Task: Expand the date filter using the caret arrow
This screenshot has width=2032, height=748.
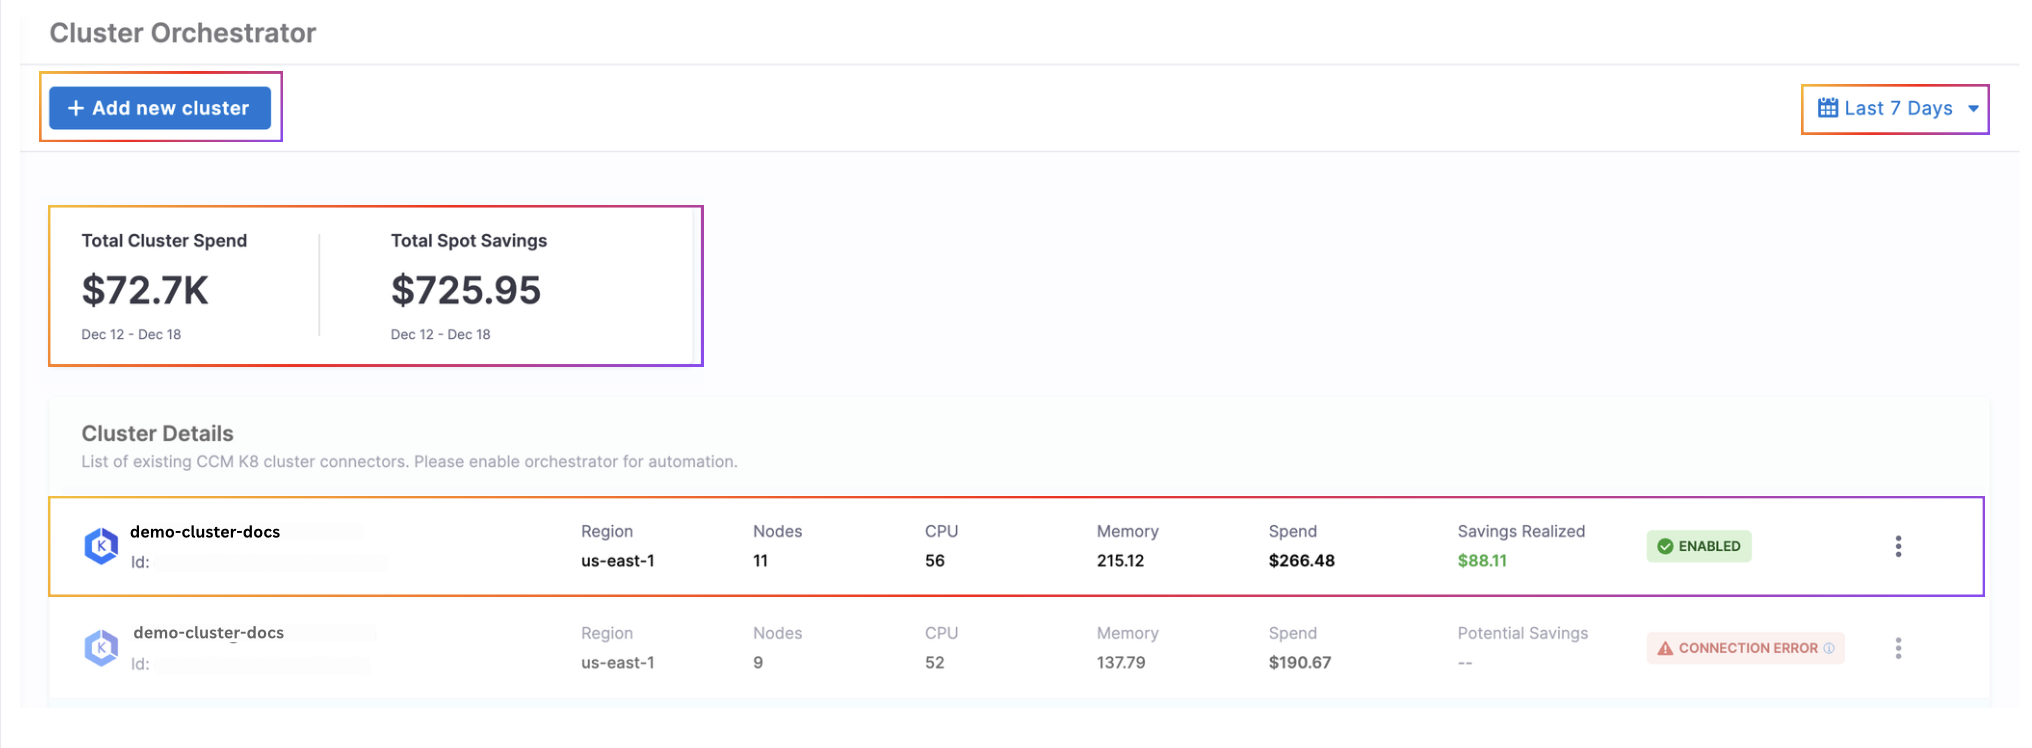Action: tap(1973, 109)
